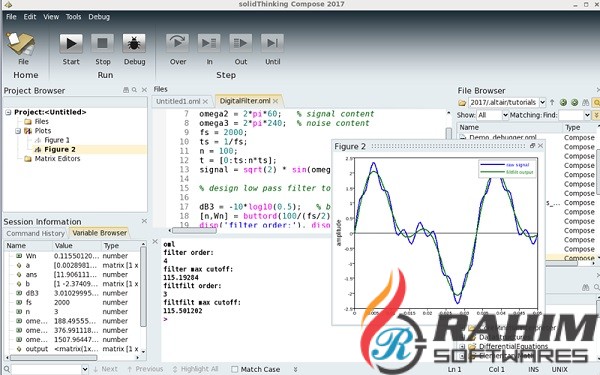
Task: Switch to the Variable Browser tab
Action: click(x=99, y=233)
